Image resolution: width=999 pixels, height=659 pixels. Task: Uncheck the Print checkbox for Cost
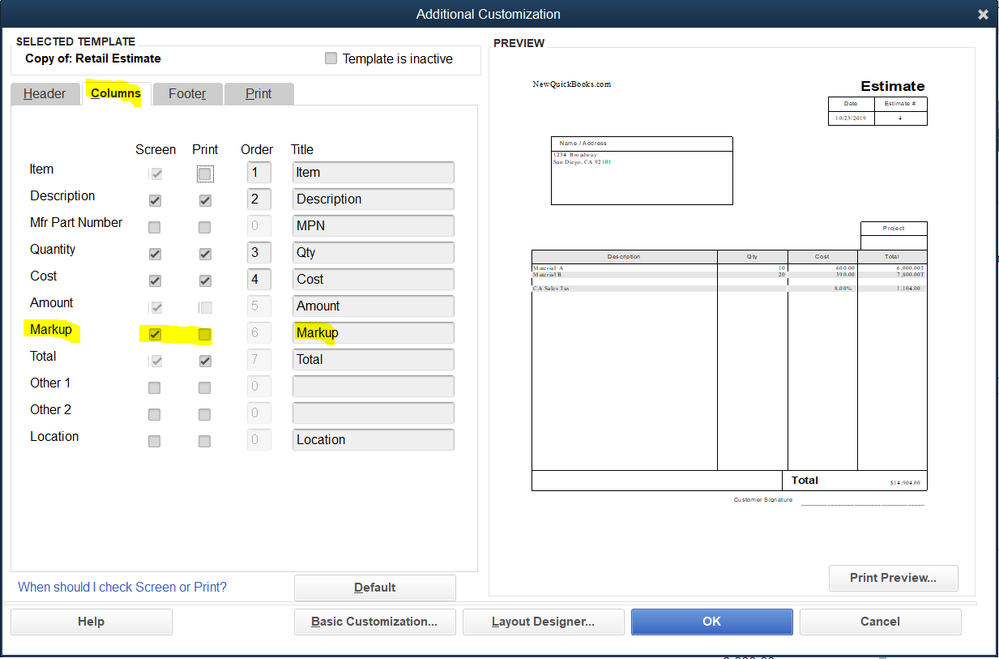click(x=205, y=280)
